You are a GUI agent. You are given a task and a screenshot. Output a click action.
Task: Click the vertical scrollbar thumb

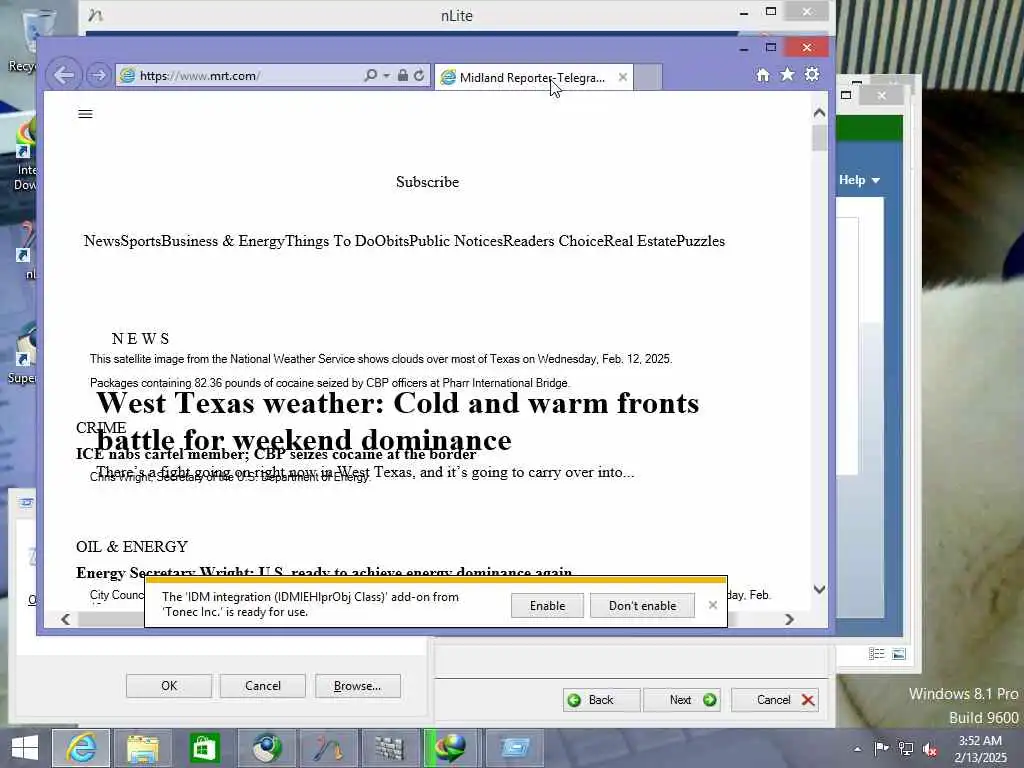coord(820,138)
